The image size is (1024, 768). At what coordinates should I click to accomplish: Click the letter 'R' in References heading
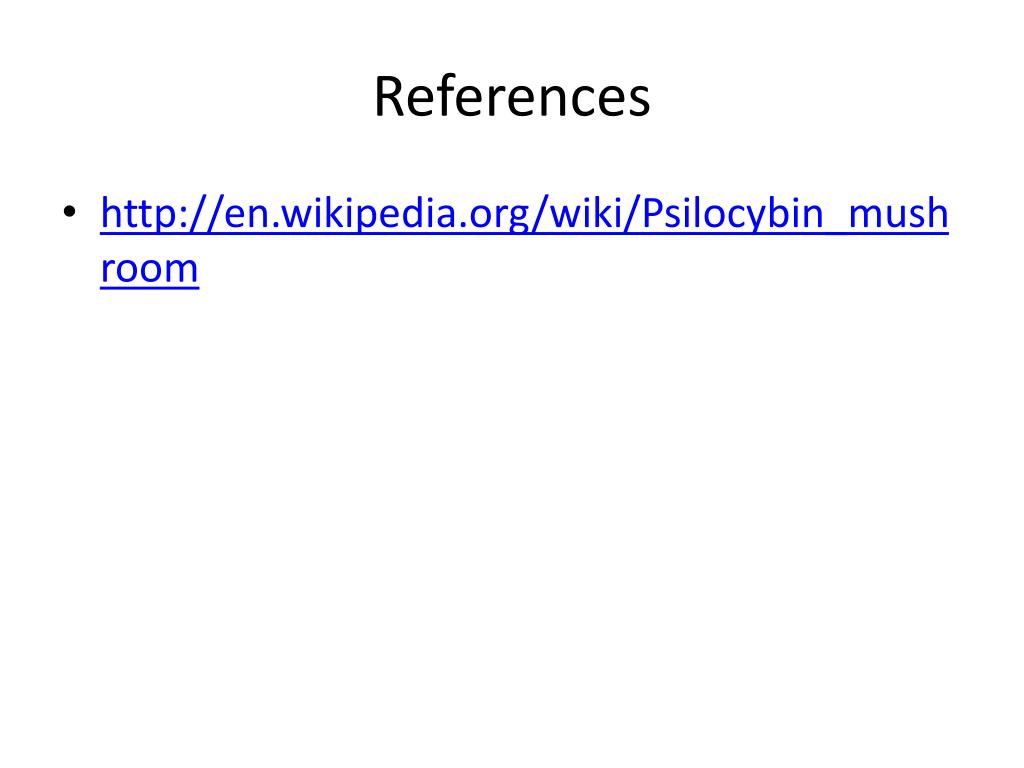tap(389, 97)
